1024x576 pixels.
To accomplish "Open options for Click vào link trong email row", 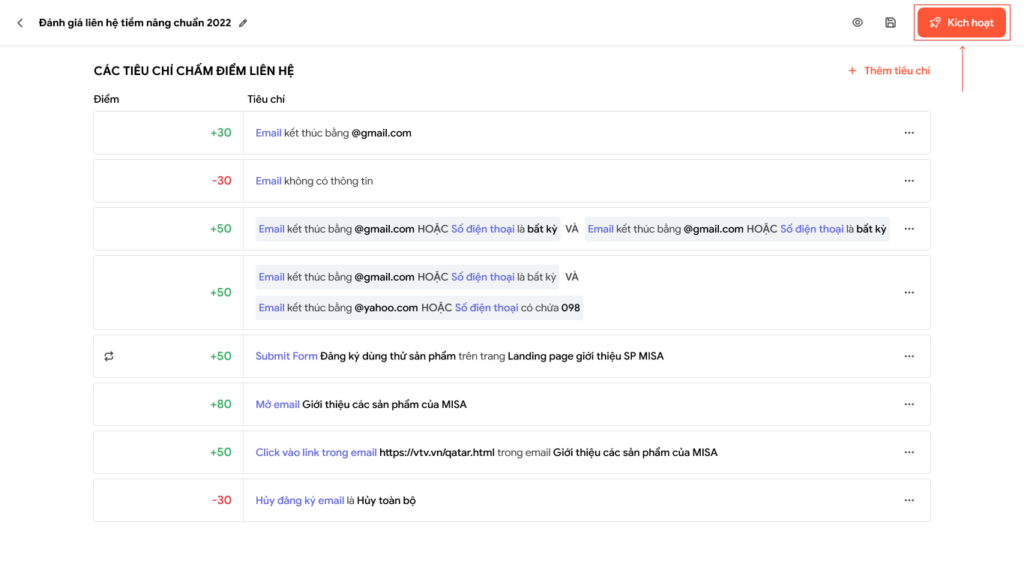I will (x=909, y=452).
